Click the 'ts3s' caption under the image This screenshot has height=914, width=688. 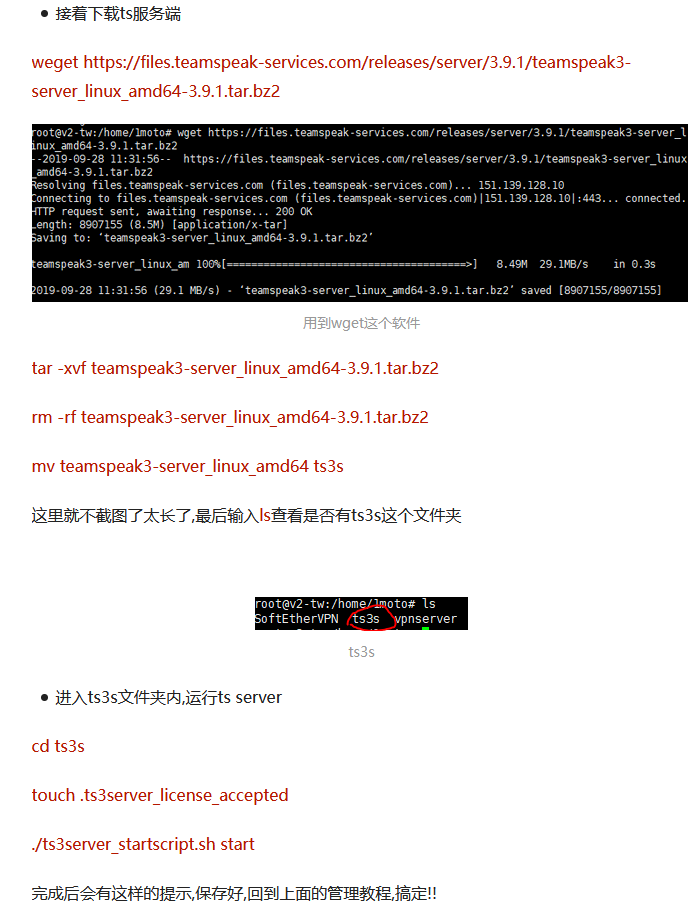361,652
